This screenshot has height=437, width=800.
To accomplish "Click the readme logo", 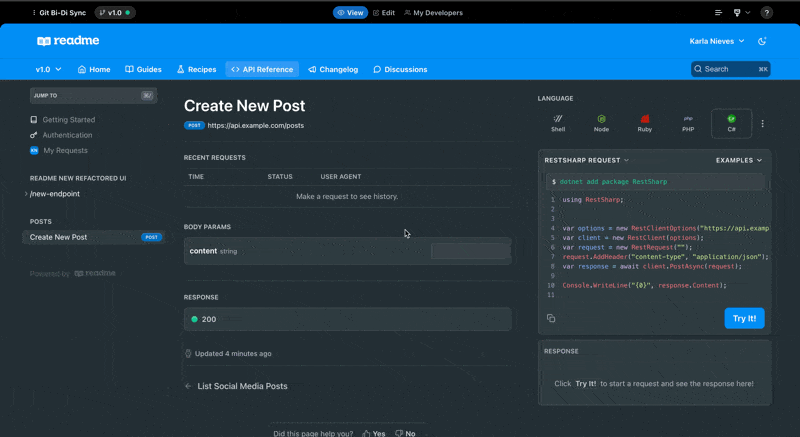I will [x=68, y=41].
